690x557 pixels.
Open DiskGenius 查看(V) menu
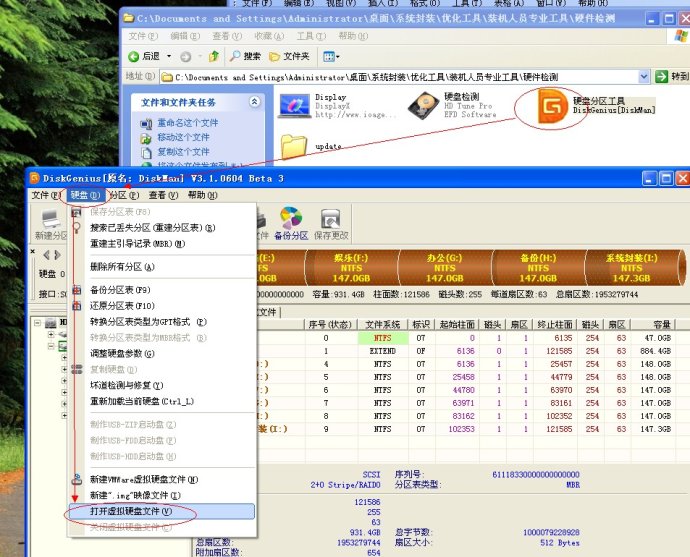pyautogui.click(x=163, y=195)
